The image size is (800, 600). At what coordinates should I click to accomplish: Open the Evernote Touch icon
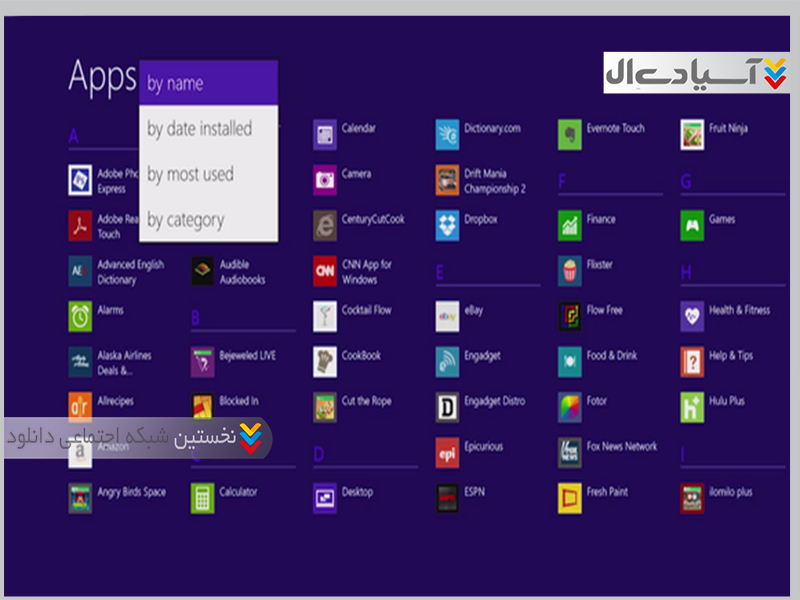(570, 134)
